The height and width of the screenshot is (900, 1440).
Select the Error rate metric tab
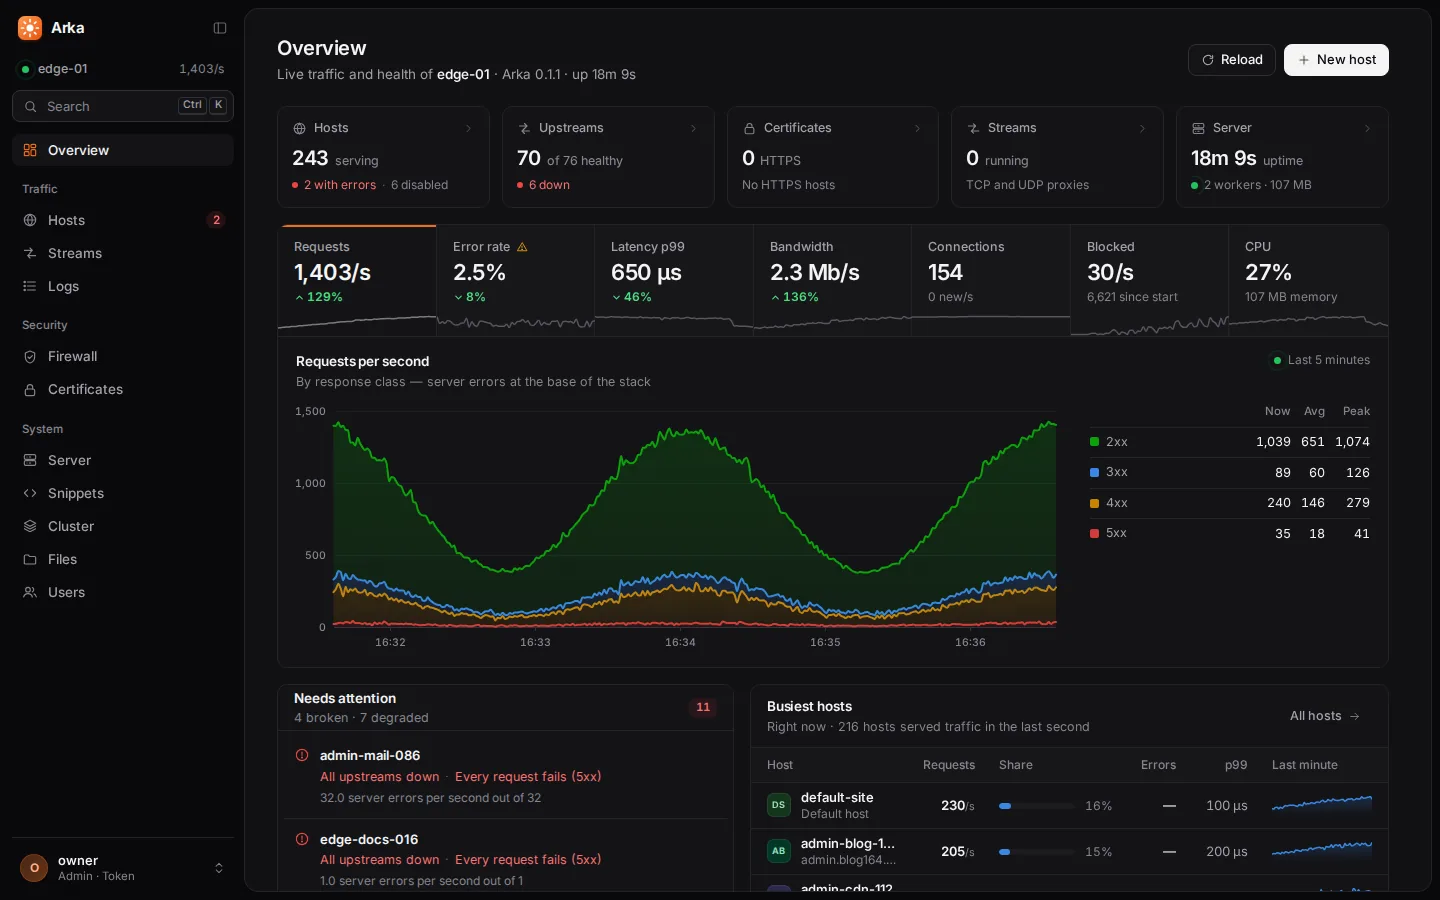click(x=516, y=280)
